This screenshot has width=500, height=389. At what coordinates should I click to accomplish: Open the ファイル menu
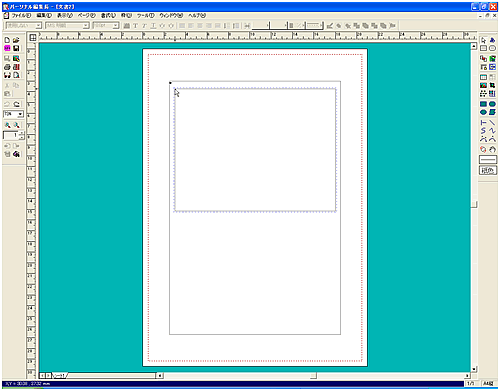21,16
